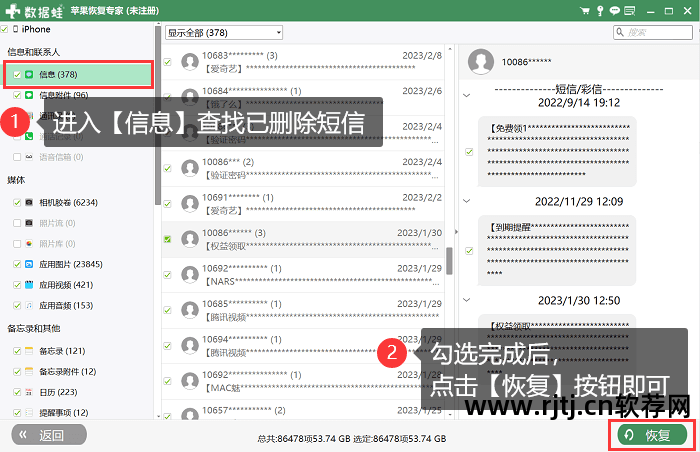Click the green 恢复 restore button

click(x=652, y=435)
